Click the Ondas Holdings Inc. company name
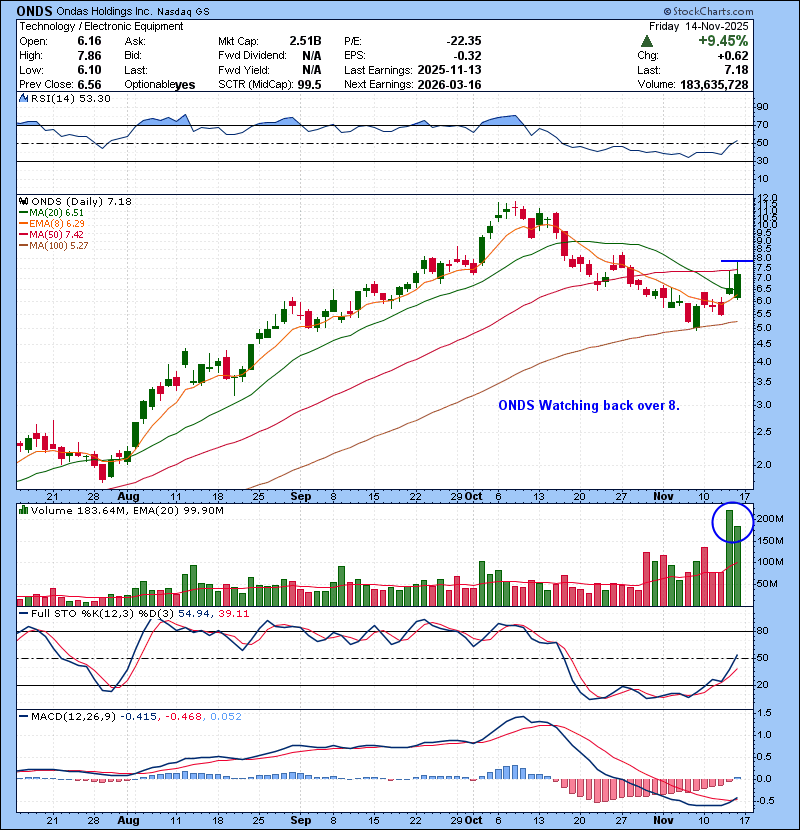This screenshot has width=800, height=830. [x=104, y=12]
